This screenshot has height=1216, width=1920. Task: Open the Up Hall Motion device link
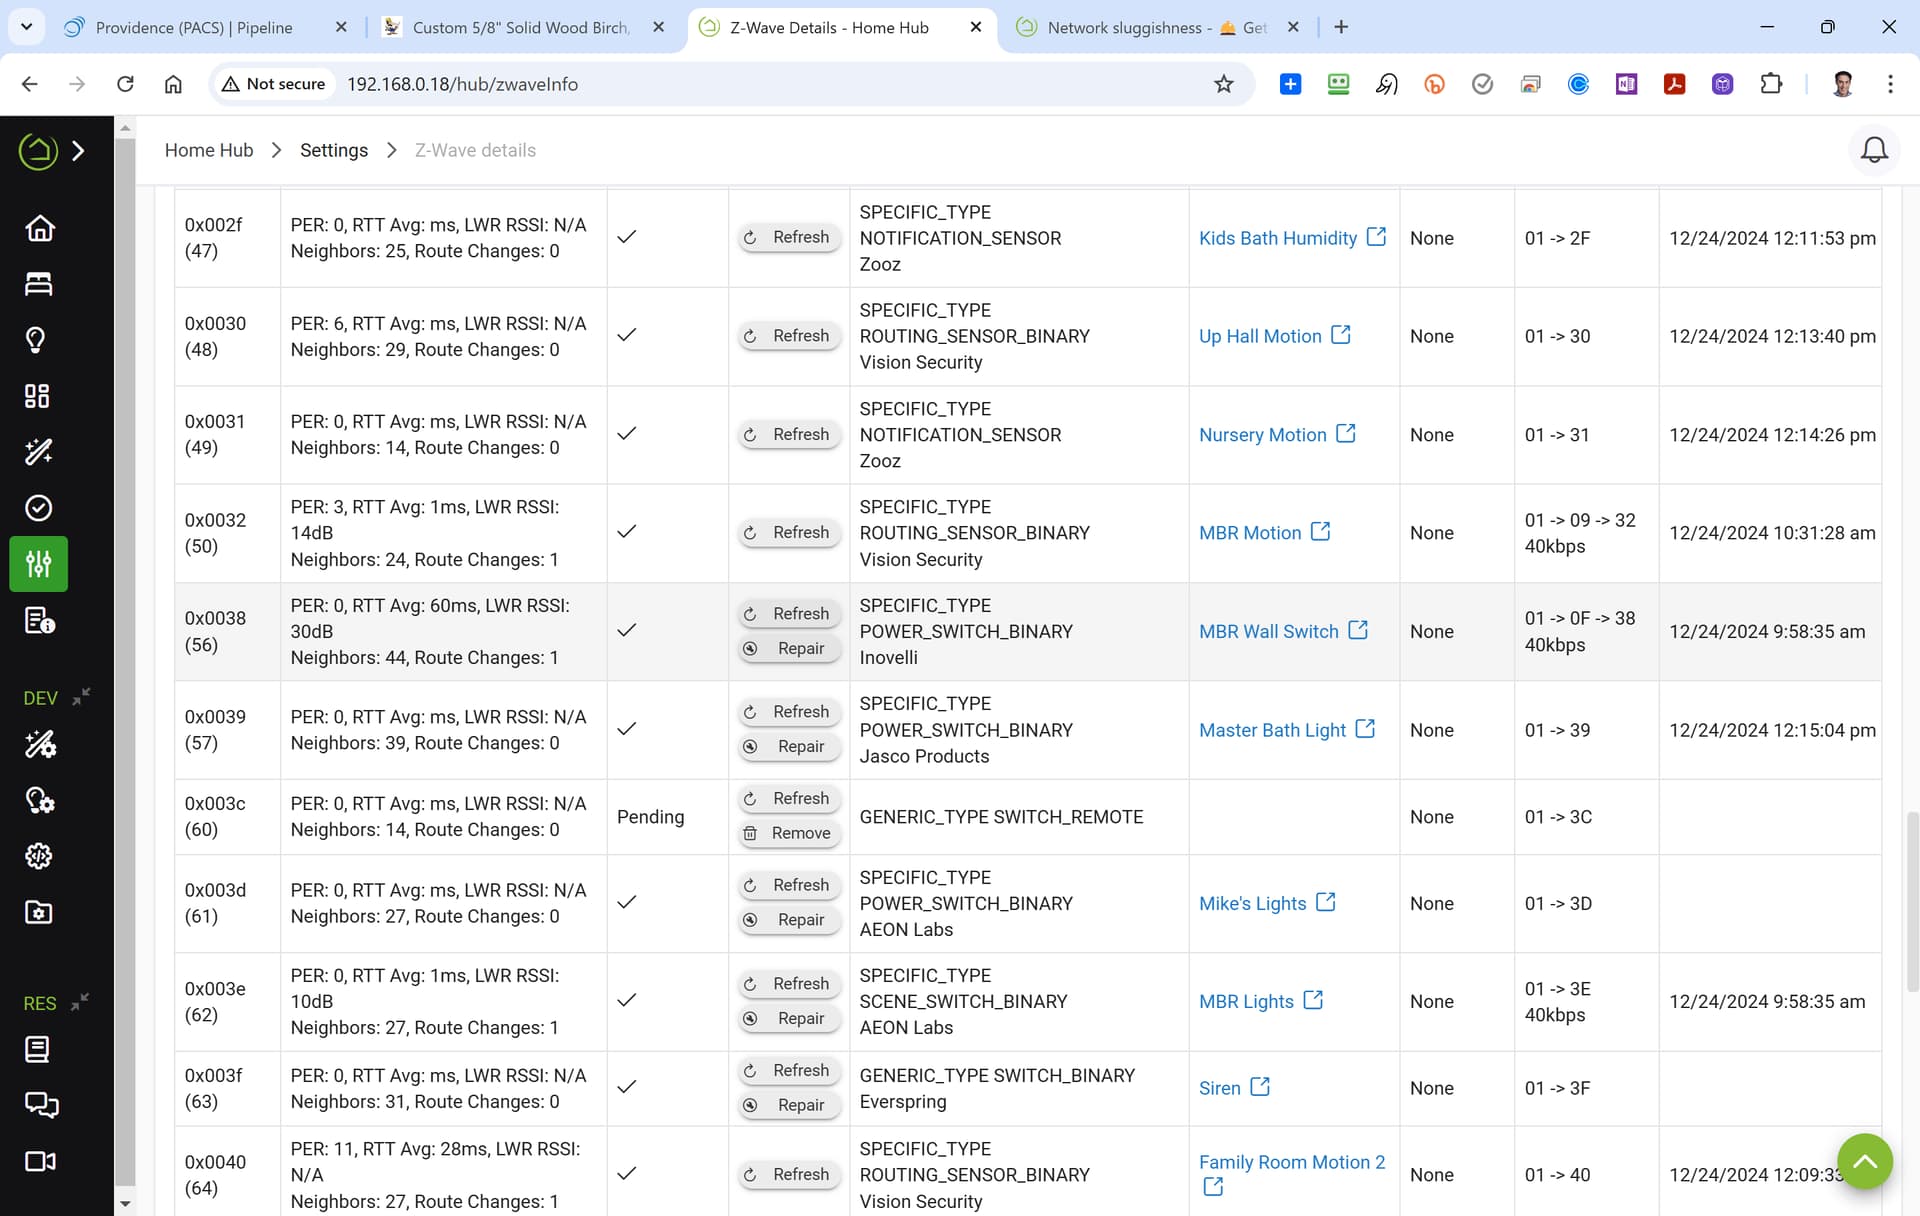[1260, 336]
